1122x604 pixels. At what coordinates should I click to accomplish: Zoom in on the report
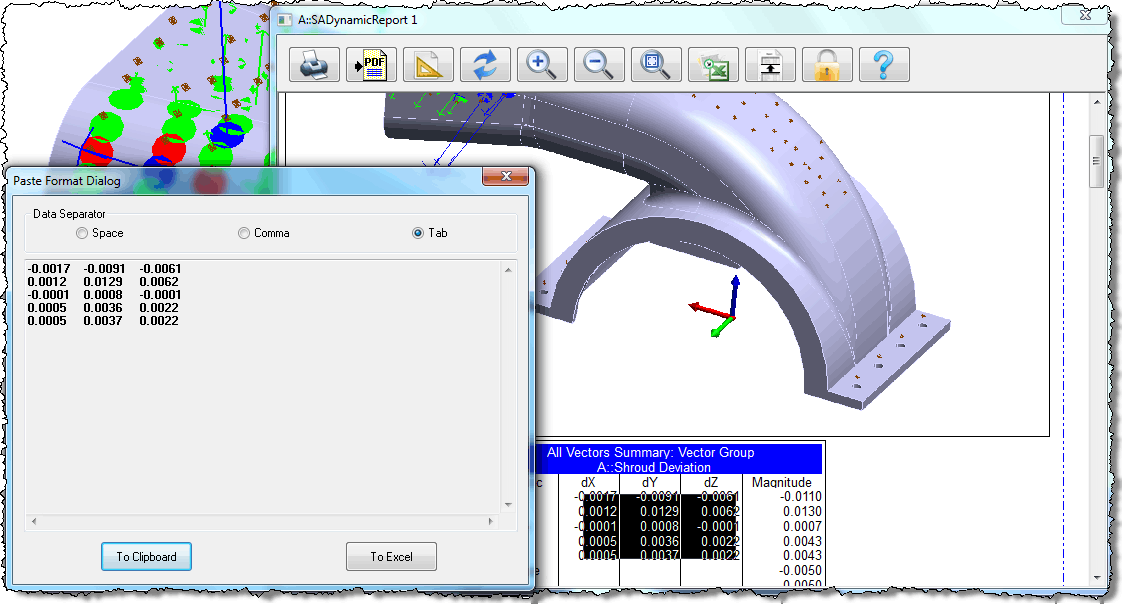pos(542,64)
